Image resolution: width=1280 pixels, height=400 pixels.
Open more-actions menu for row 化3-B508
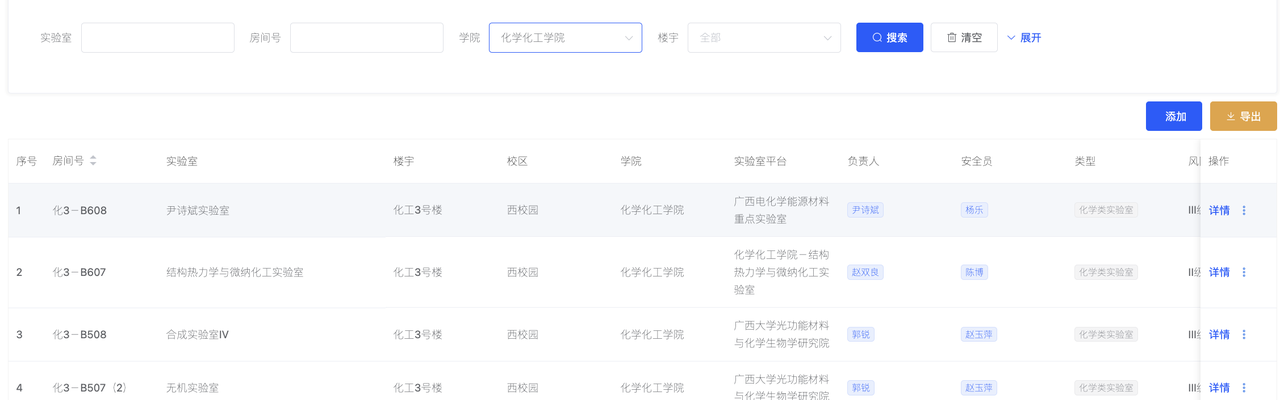click(1244, 334)
